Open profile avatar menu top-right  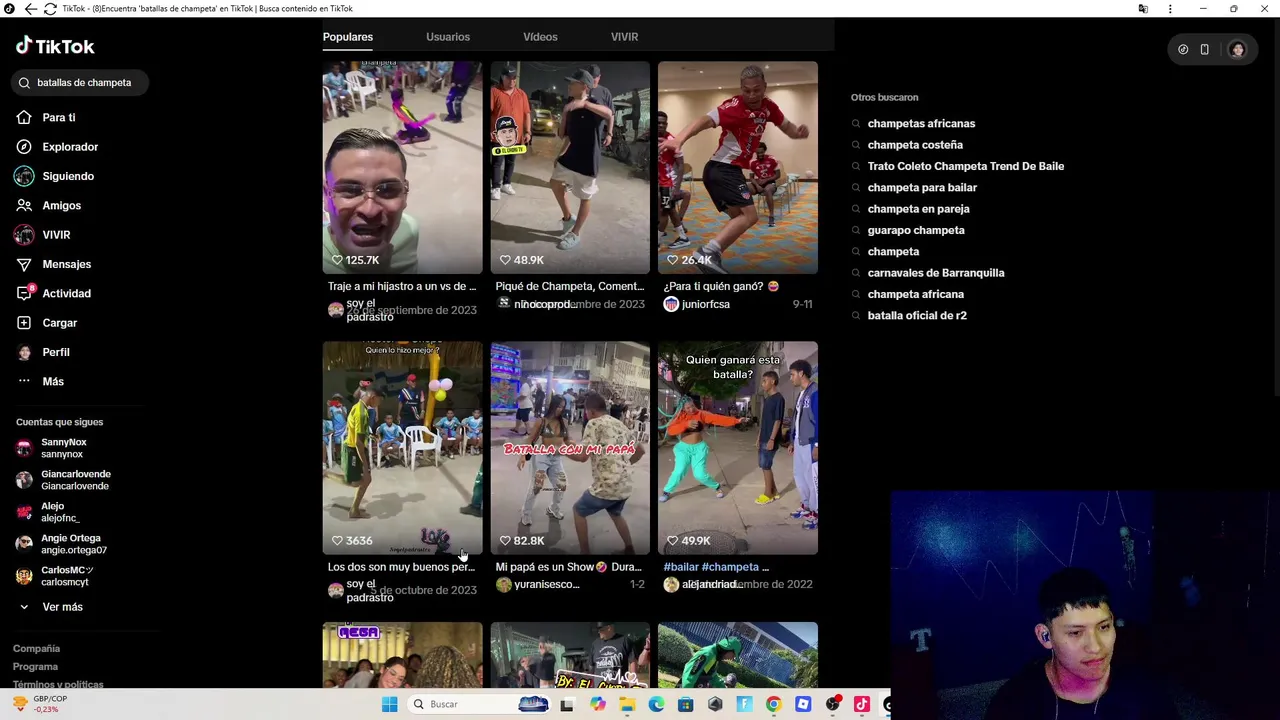coord(1237,50)
